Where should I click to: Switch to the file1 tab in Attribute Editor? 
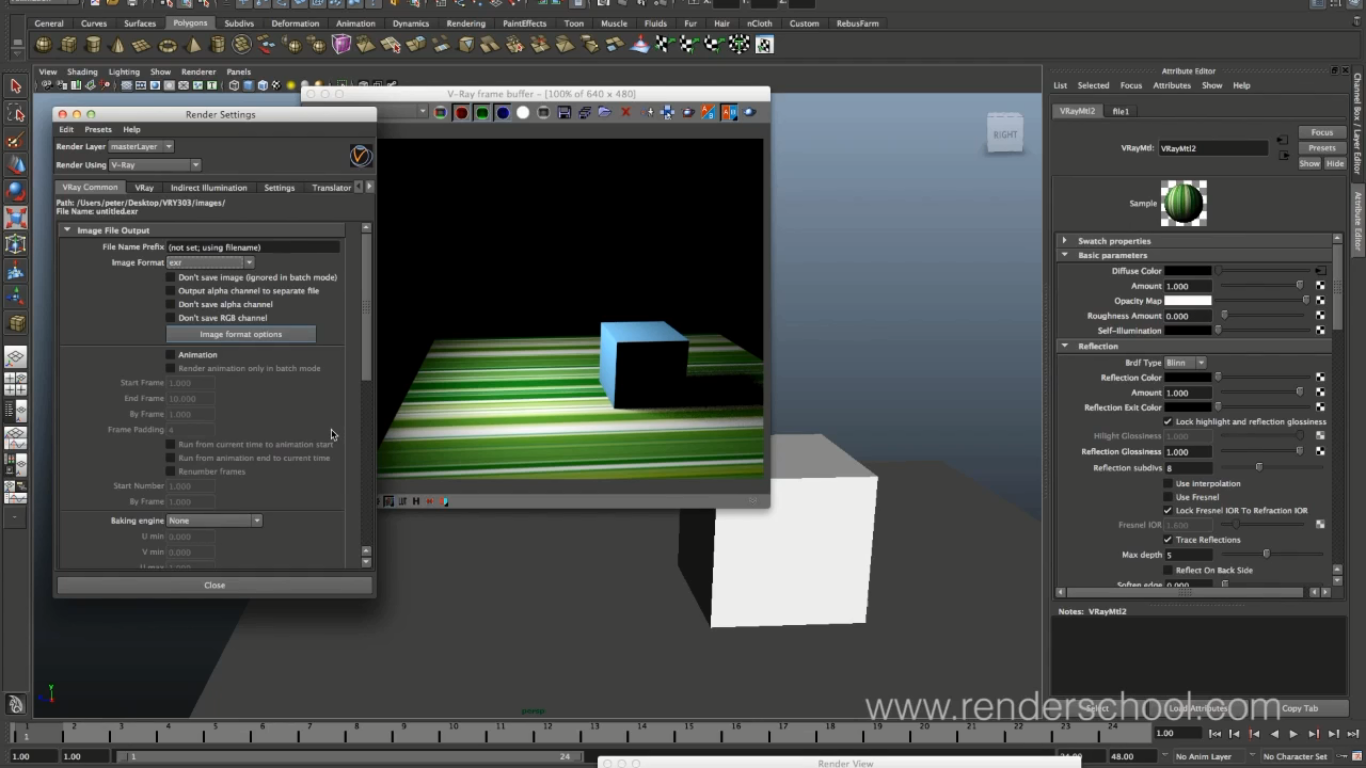click(x=1121, y=112)
